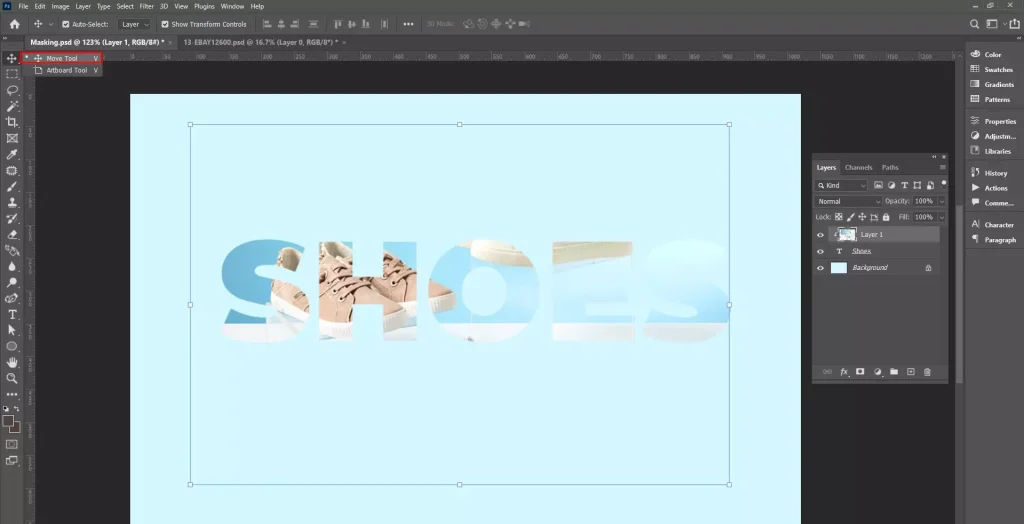Expand the Opacity value dropdown arrow

tap(941, 201)
